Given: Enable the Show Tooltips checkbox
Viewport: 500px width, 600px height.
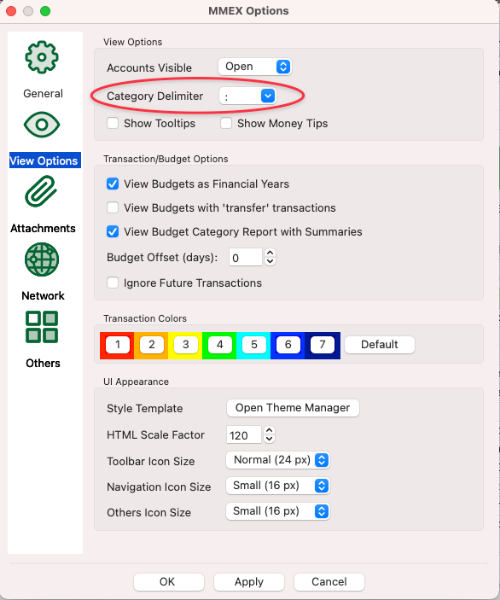Looking at the screenshot, I should (112, 123).
